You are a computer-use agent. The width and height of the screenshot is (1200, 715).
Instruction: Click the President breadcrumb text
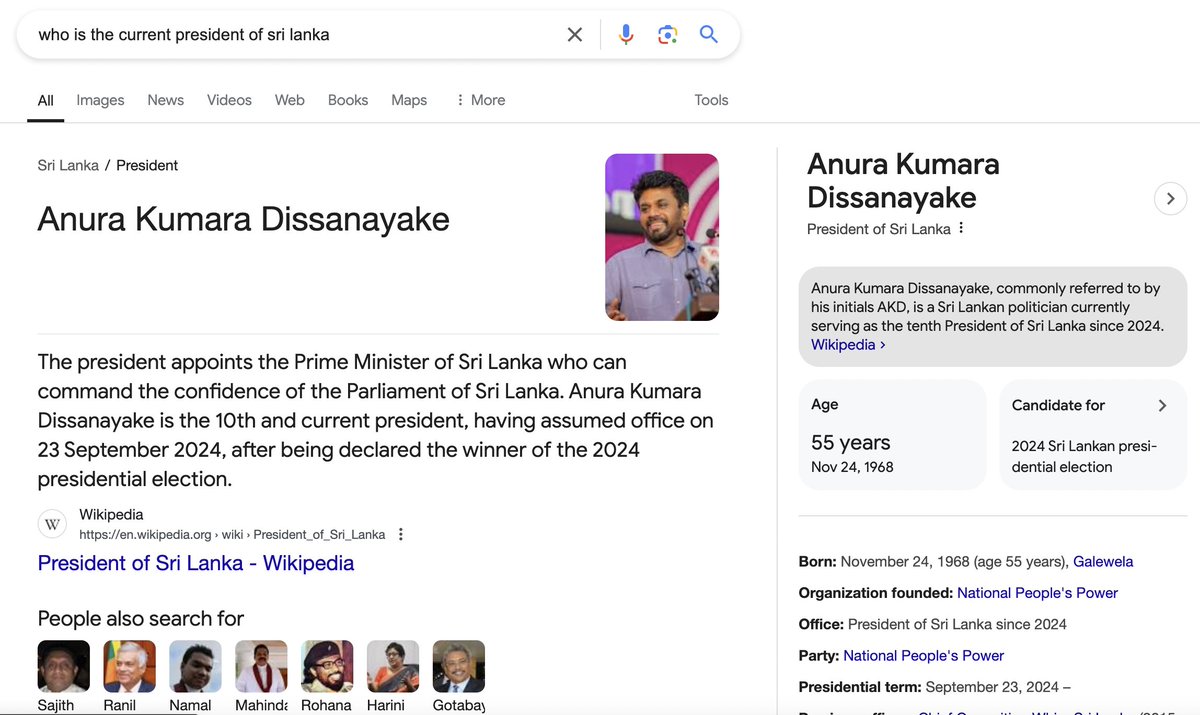[147, 165]
